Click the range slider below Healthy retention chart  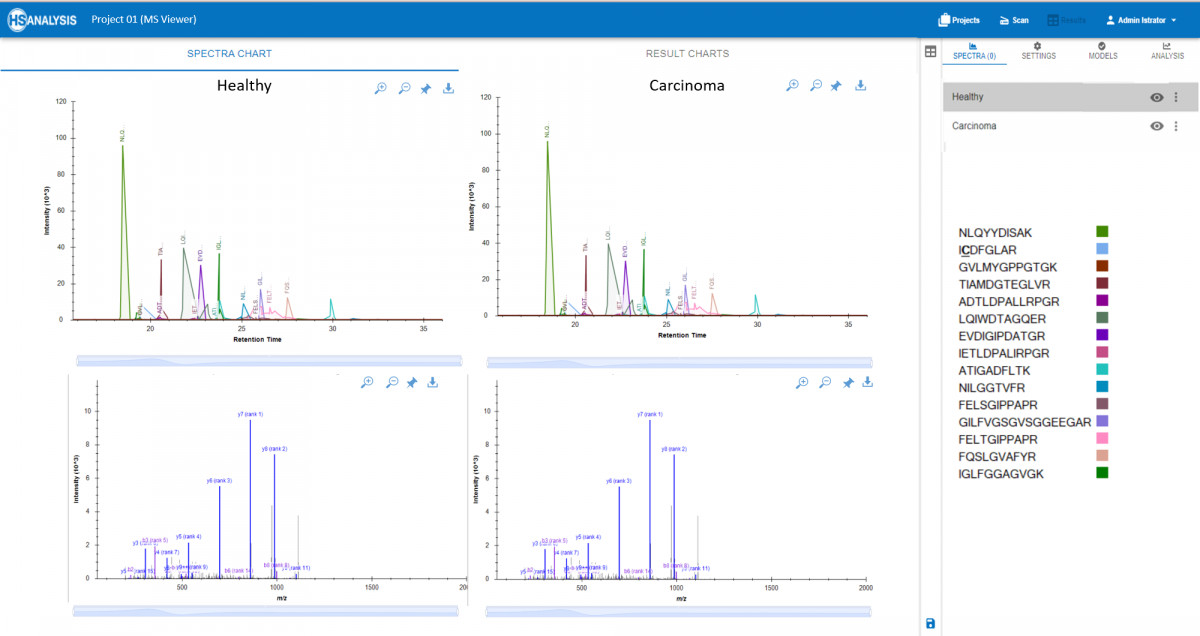pyautogui.click(x=268, y=361)
